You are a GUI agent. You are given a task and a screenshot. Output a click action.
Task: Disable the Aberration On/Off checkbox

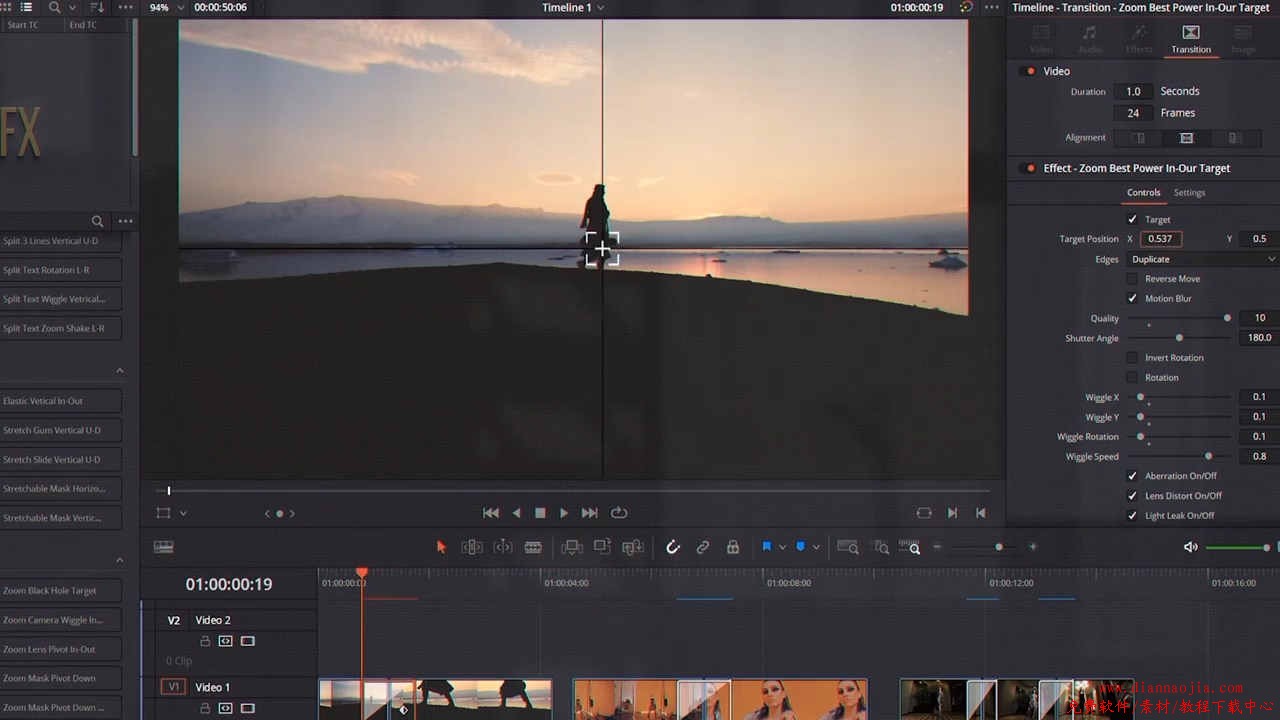[1132, 476]
